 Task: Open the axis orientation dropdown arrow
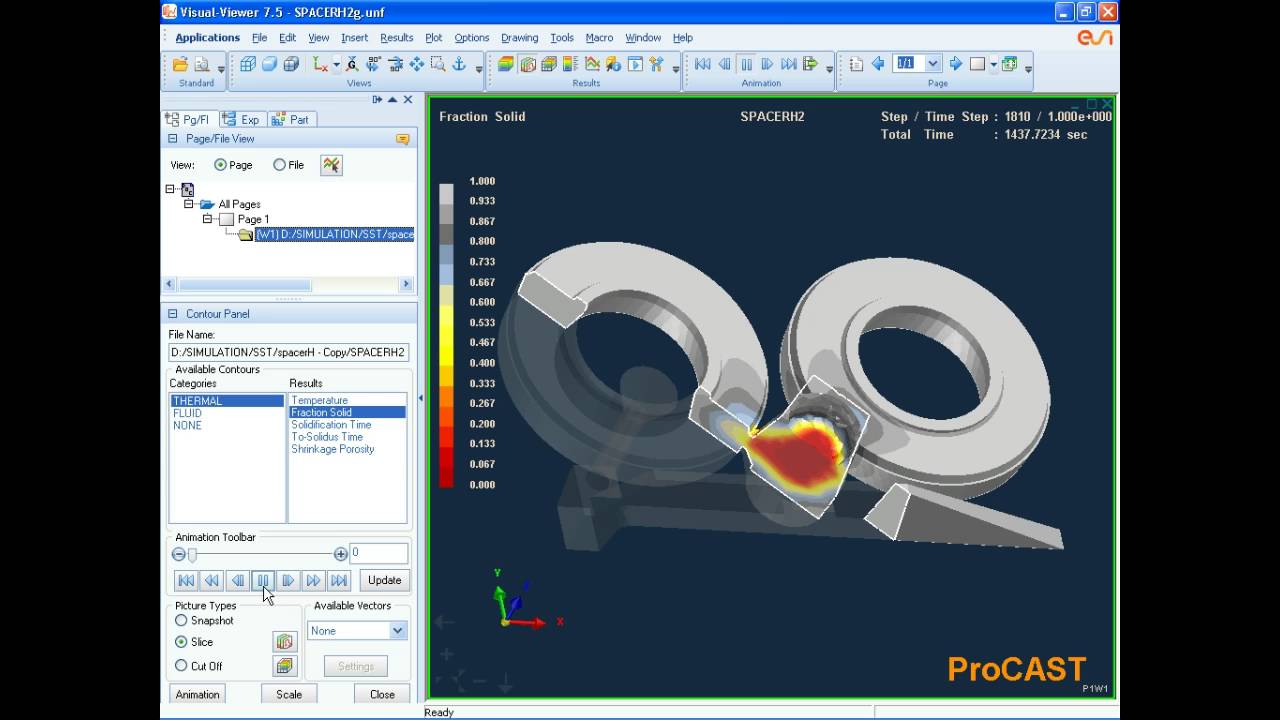[x=336, y=65]
